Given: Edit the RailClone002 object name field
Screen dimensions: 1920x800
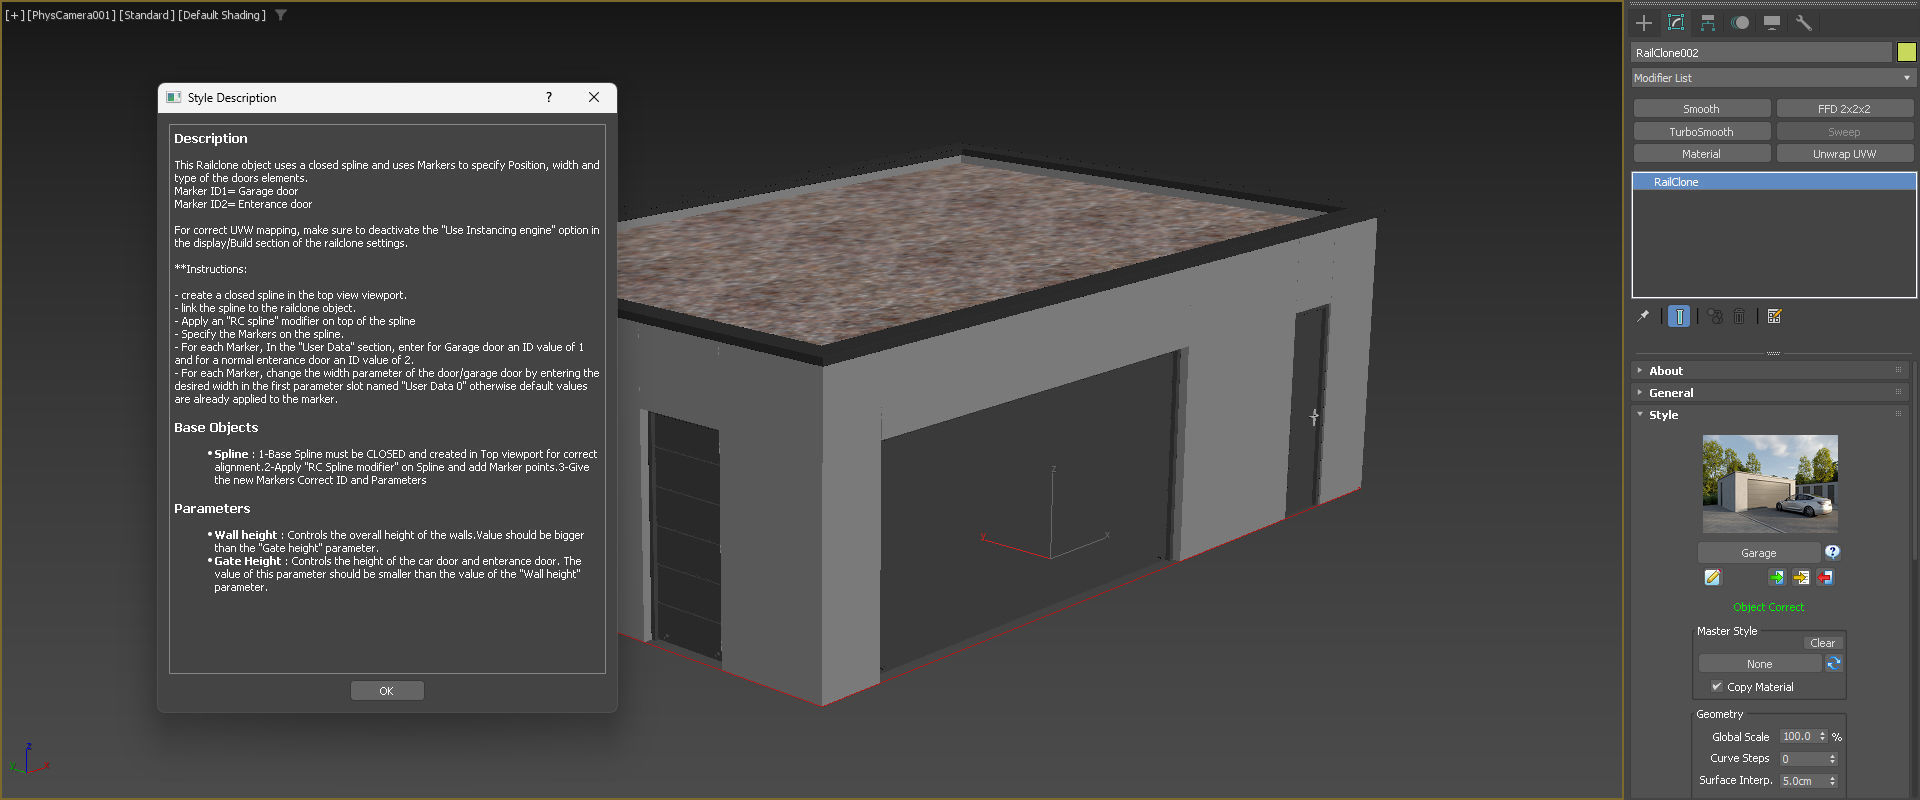Looking at the screenshot, I should [x=1761, y=52].
